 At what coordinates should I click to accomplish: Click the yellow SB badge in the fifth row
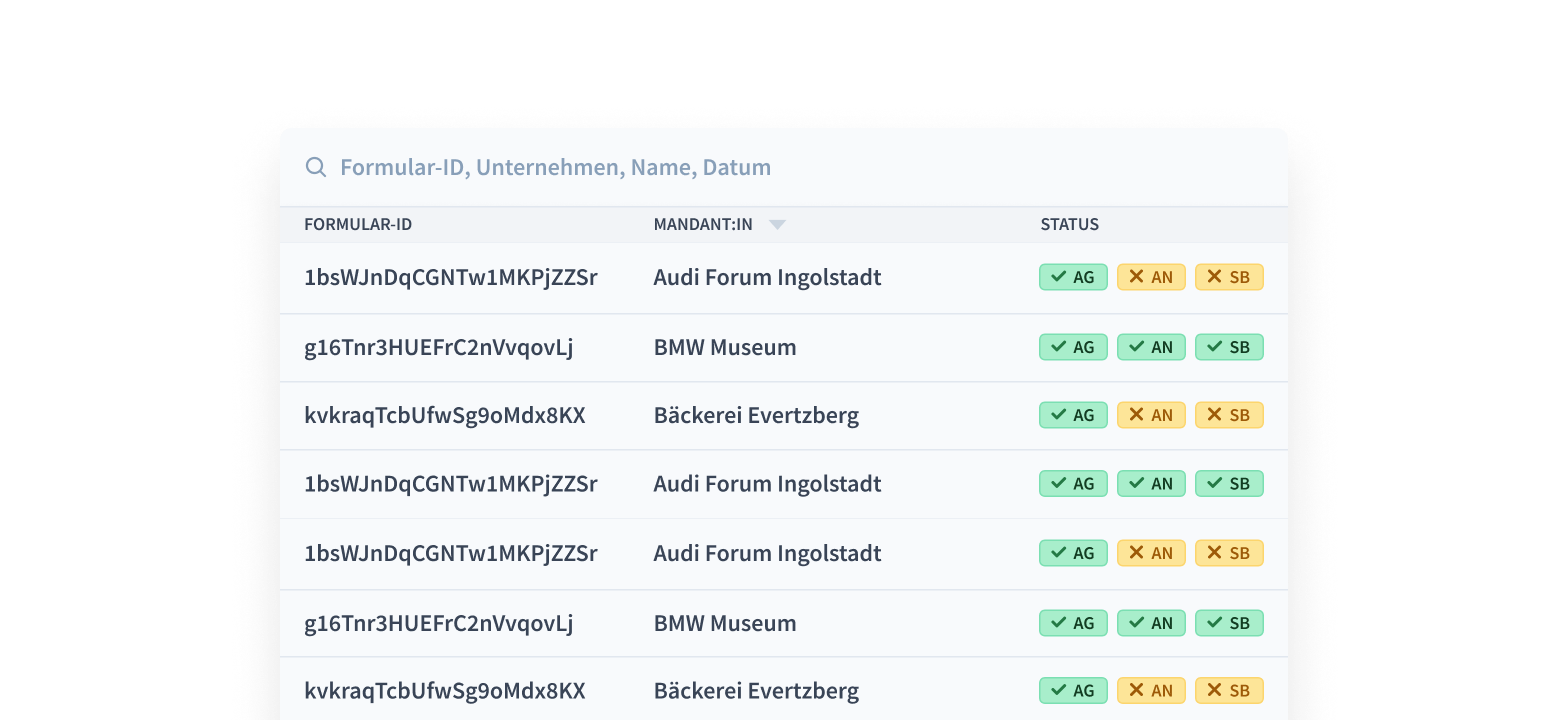pyautogui.click(x=1229, y=553)
